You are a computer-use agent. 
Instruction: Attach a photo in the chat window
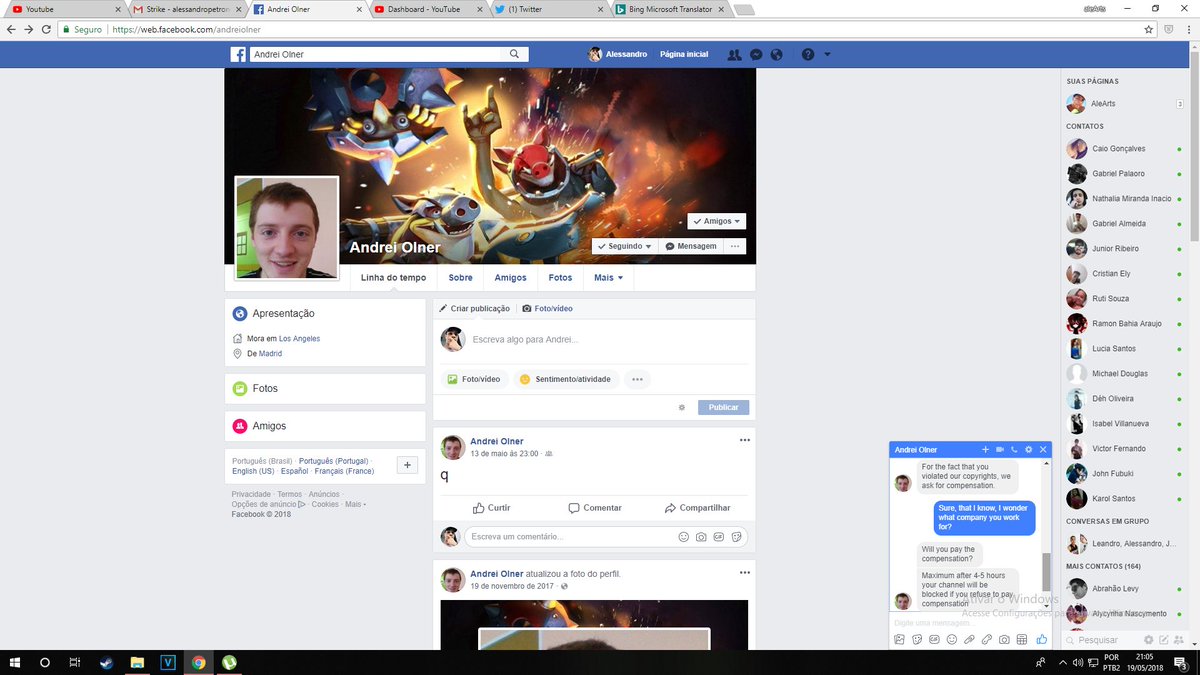pos(900,639)
